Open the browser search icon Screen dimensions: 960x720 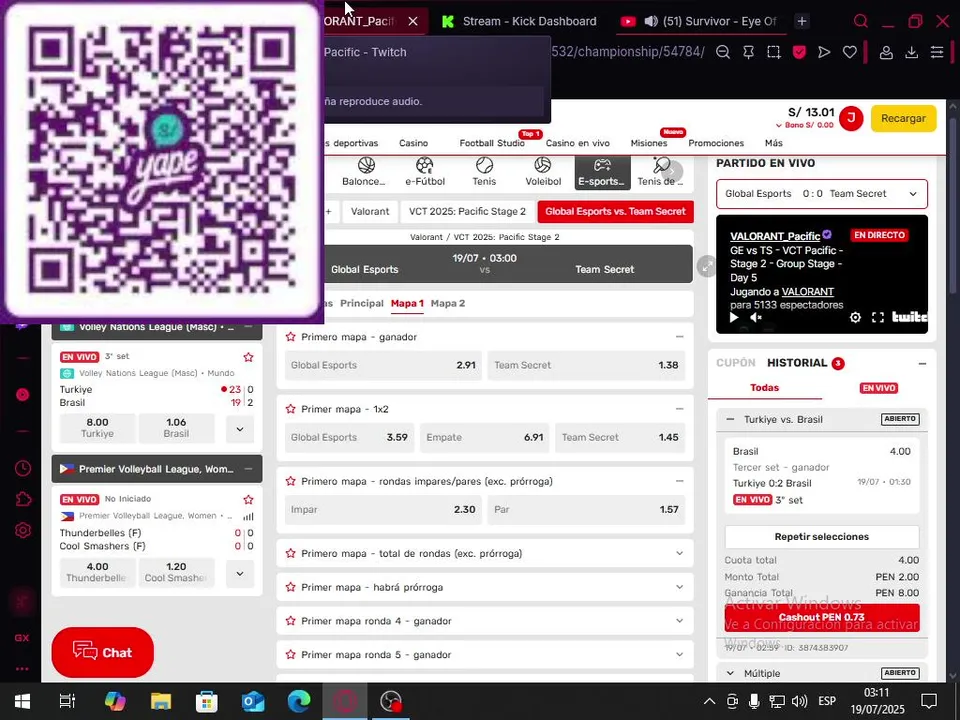(860, 21)
